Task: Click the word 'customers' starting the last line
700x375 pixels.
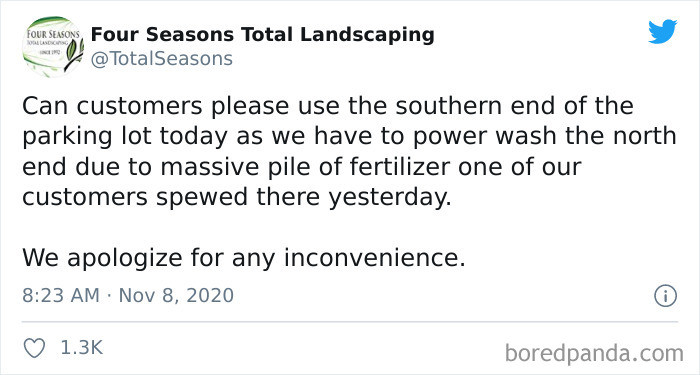Action: [85, 197]
